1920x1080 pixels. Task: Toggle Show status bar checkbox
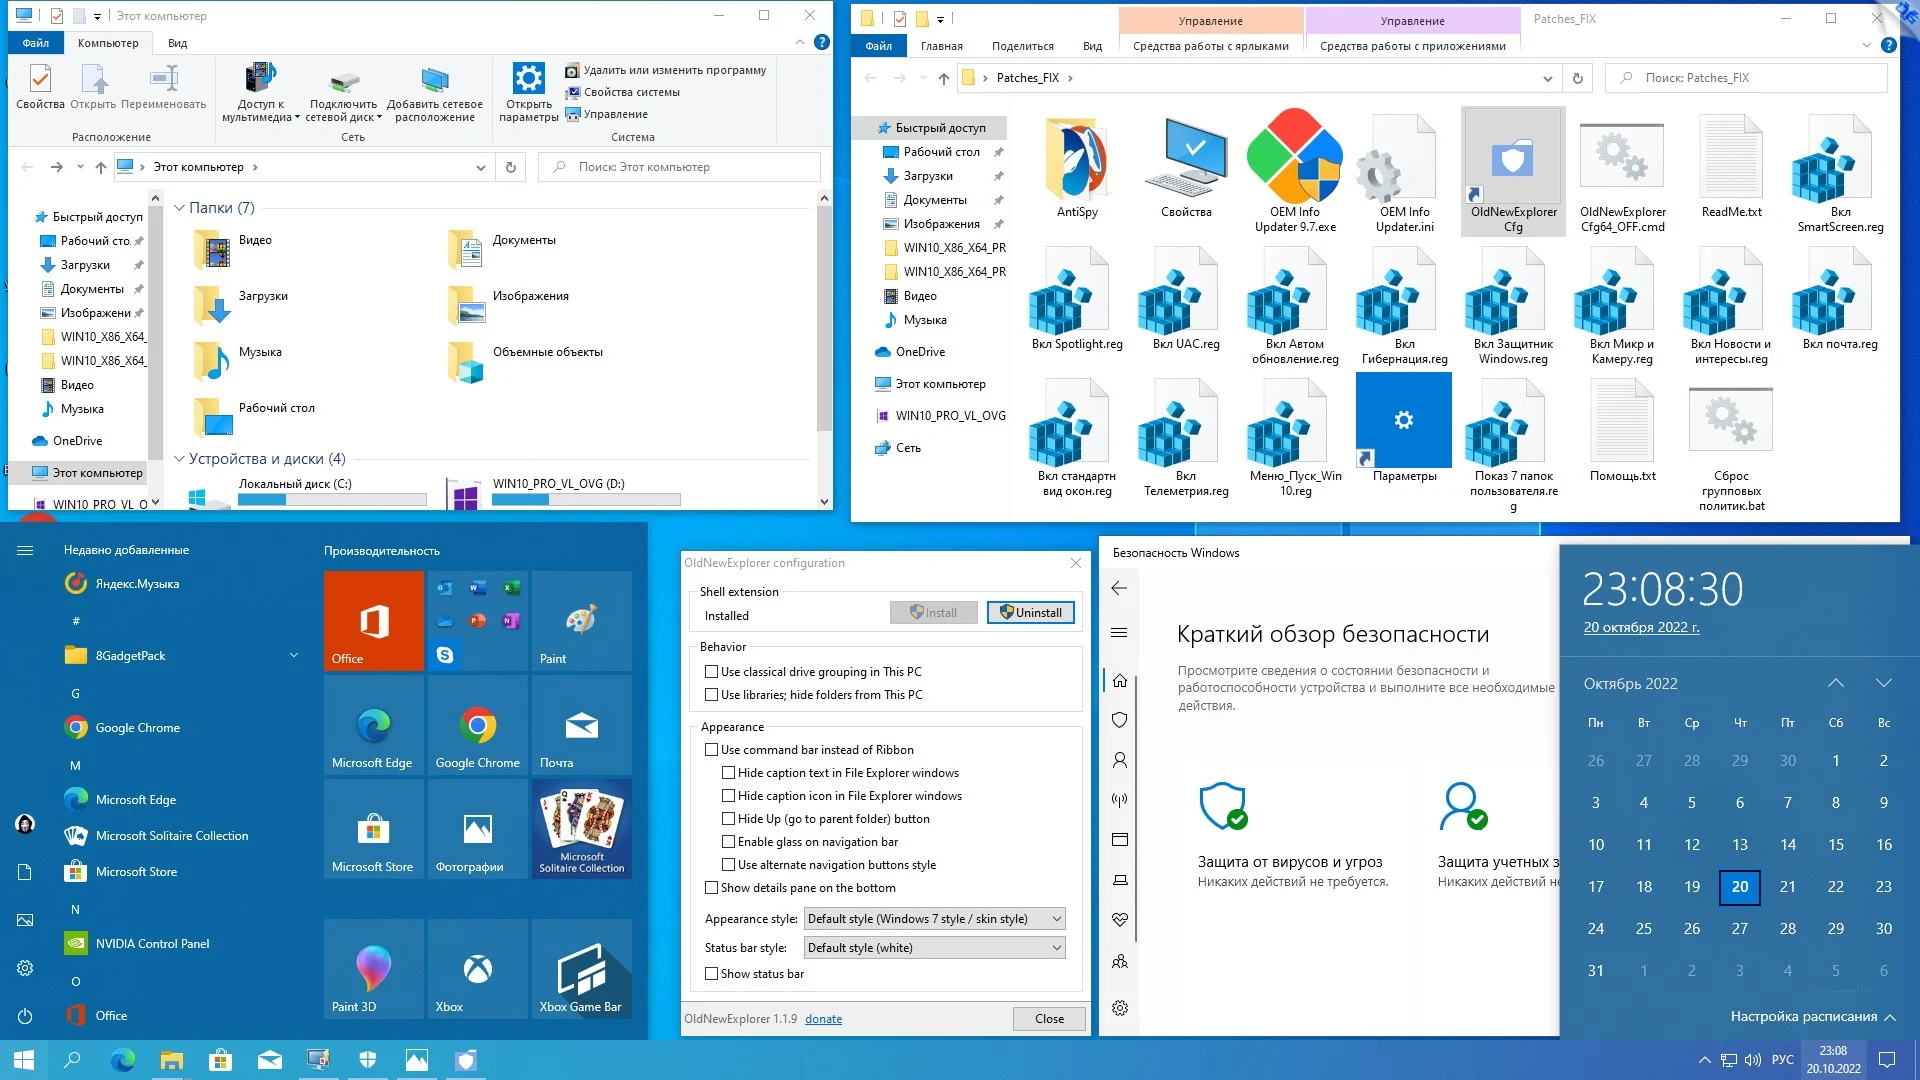click(712, 974)
